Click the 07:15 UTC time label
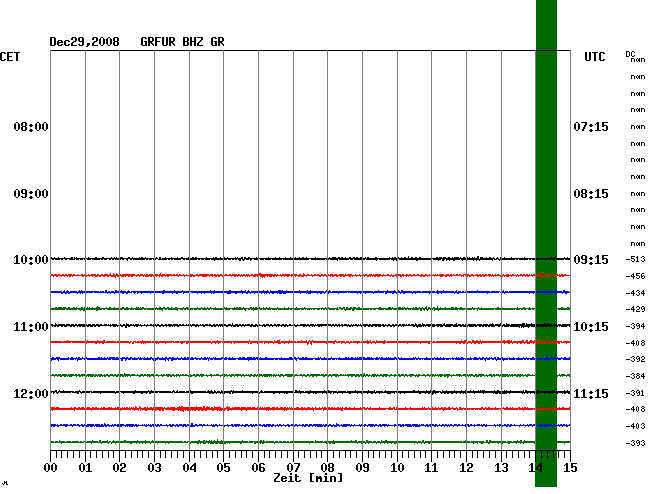This screenshot has width=650, height=494. tap(591, 127)
